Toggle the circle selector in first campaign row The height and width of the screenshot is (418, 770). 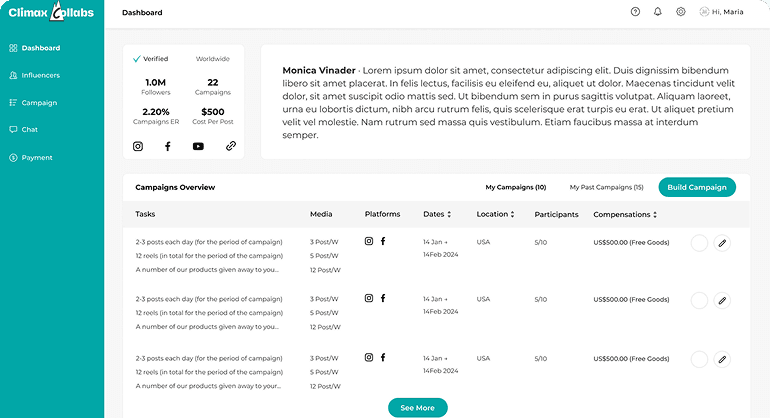[699, 243]
